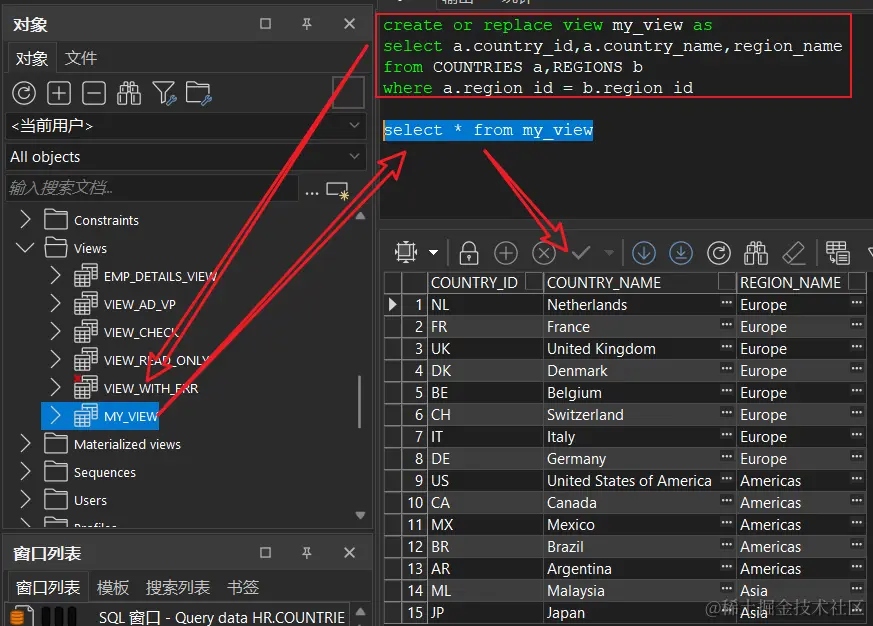This screenshot has width=873, height=626.
Task: Open the folder configuration icon
Action: [x=199, y=93]
